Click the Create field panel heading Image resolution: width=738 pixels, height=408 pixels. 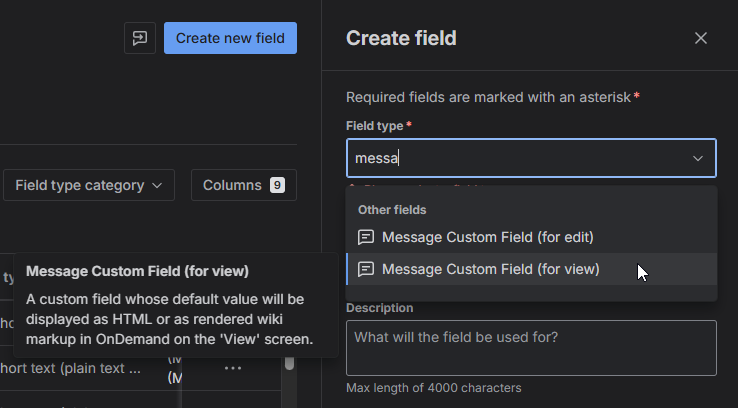[401, 38]
